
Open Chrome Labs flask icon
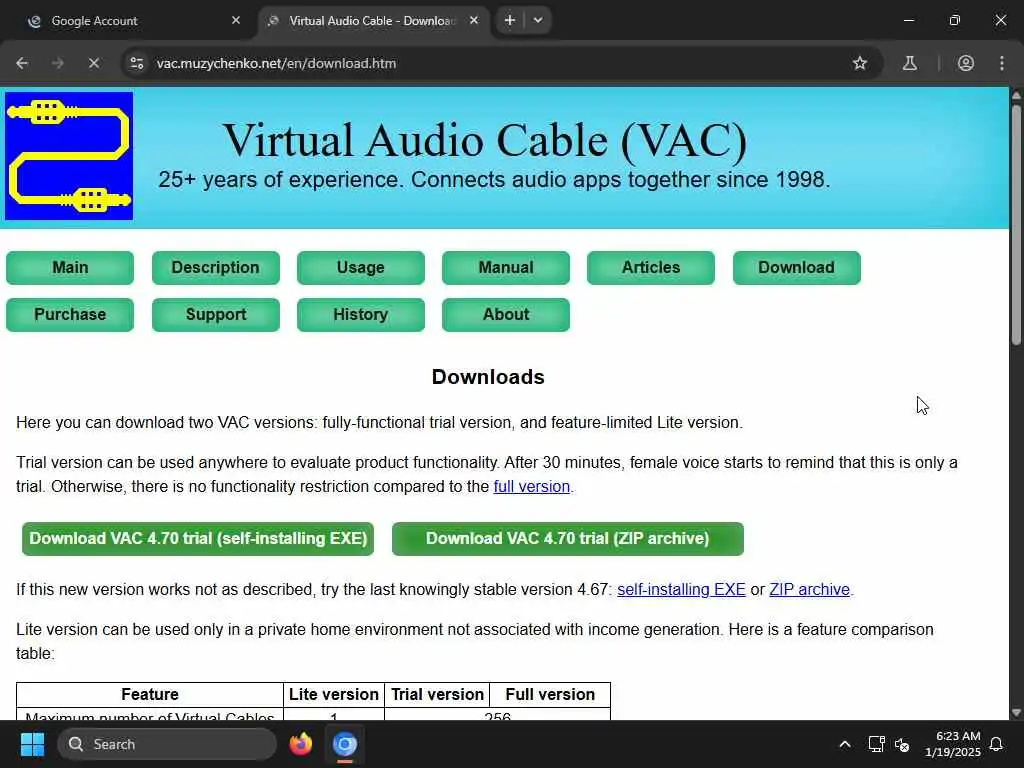(910, 63)
